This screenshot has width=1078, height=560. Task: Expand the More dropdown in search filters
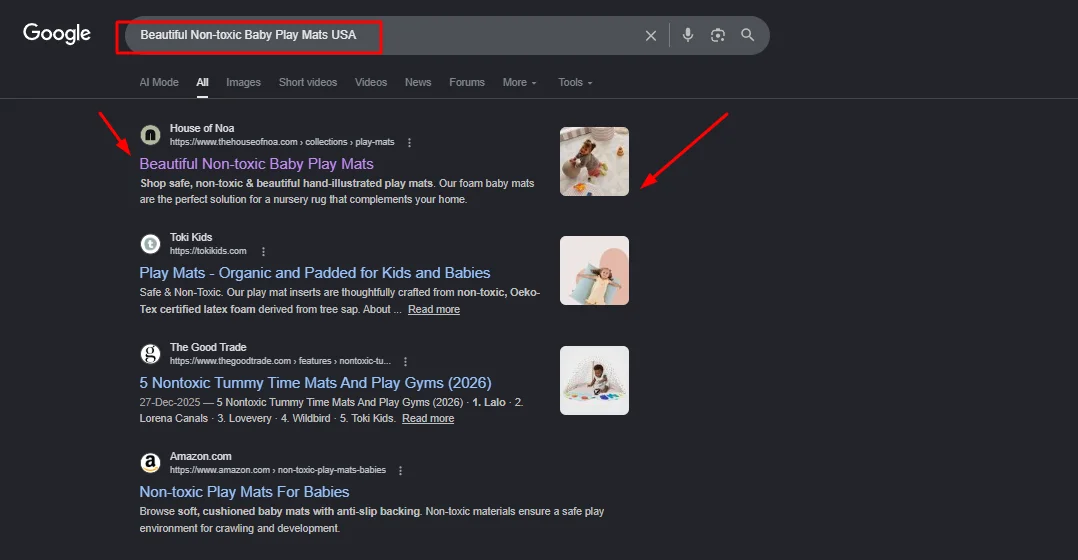pos(519,83)
